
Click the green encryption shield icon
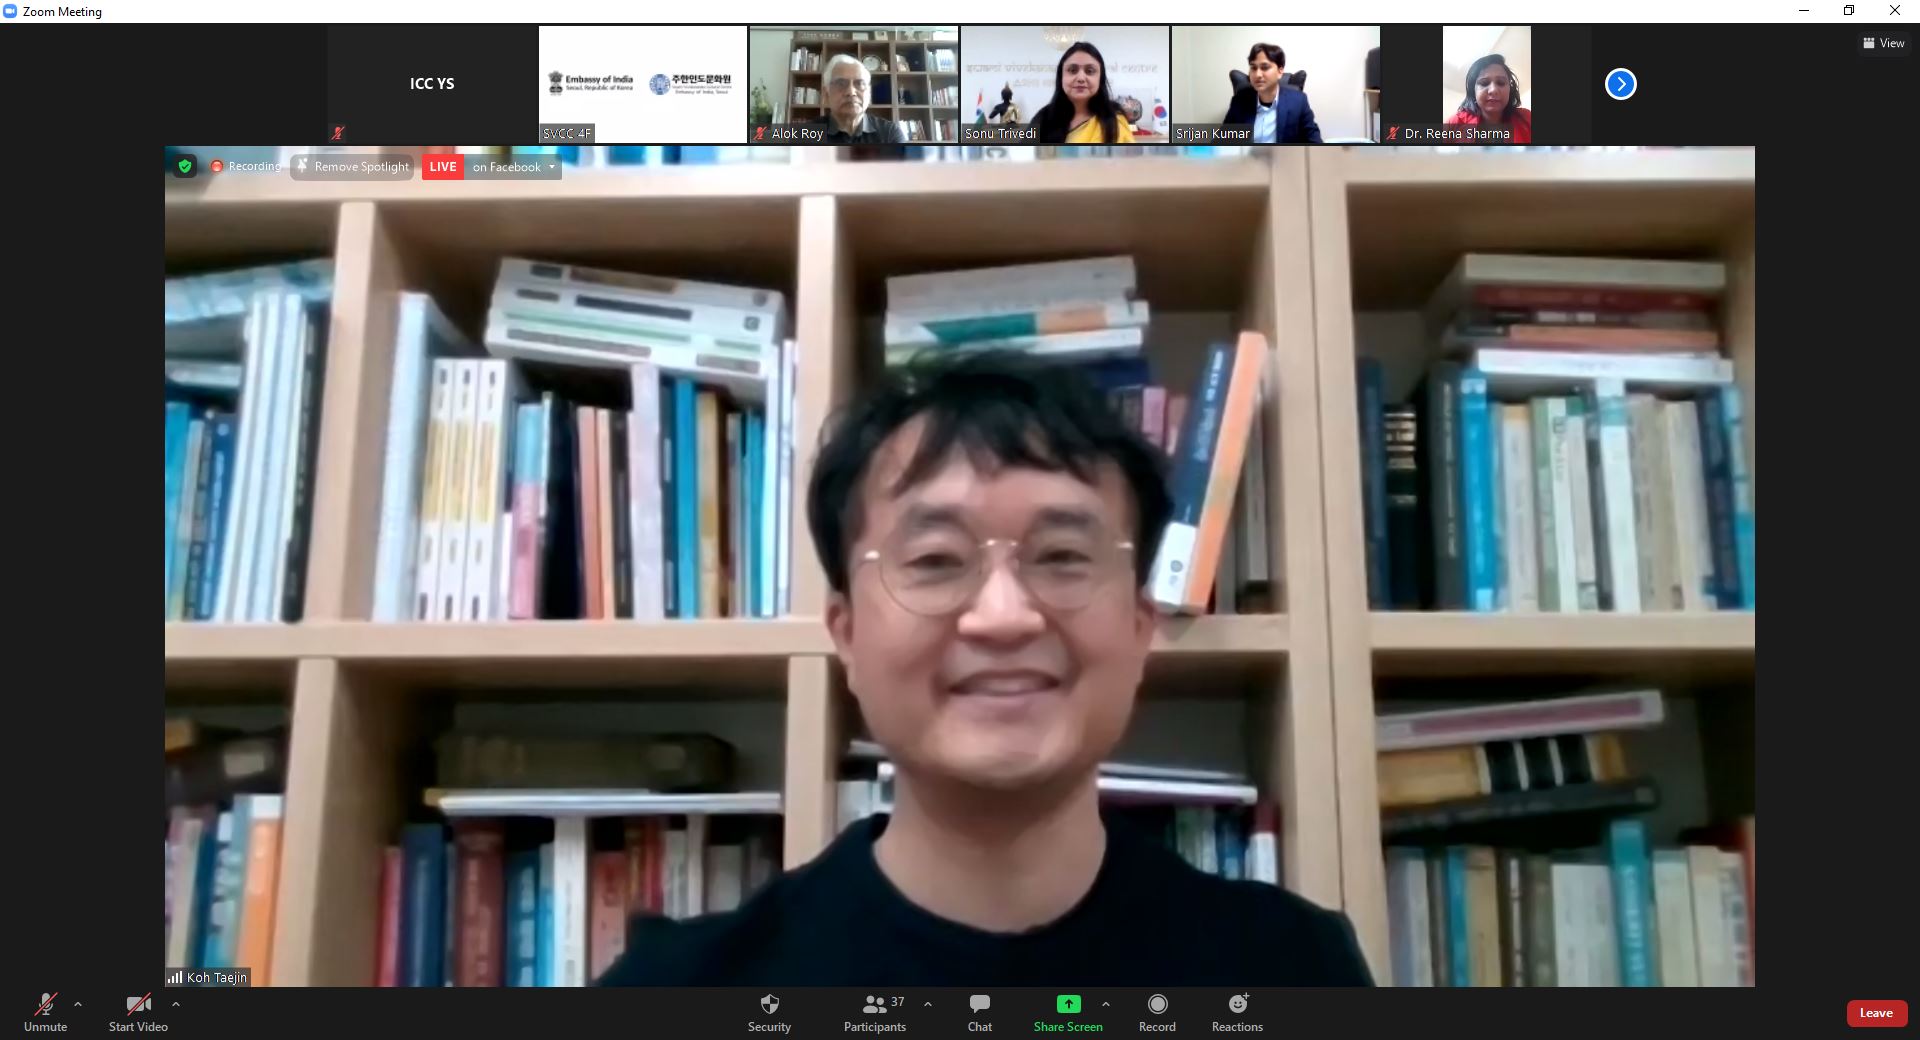pyautogui.click(x=185, y=167)
